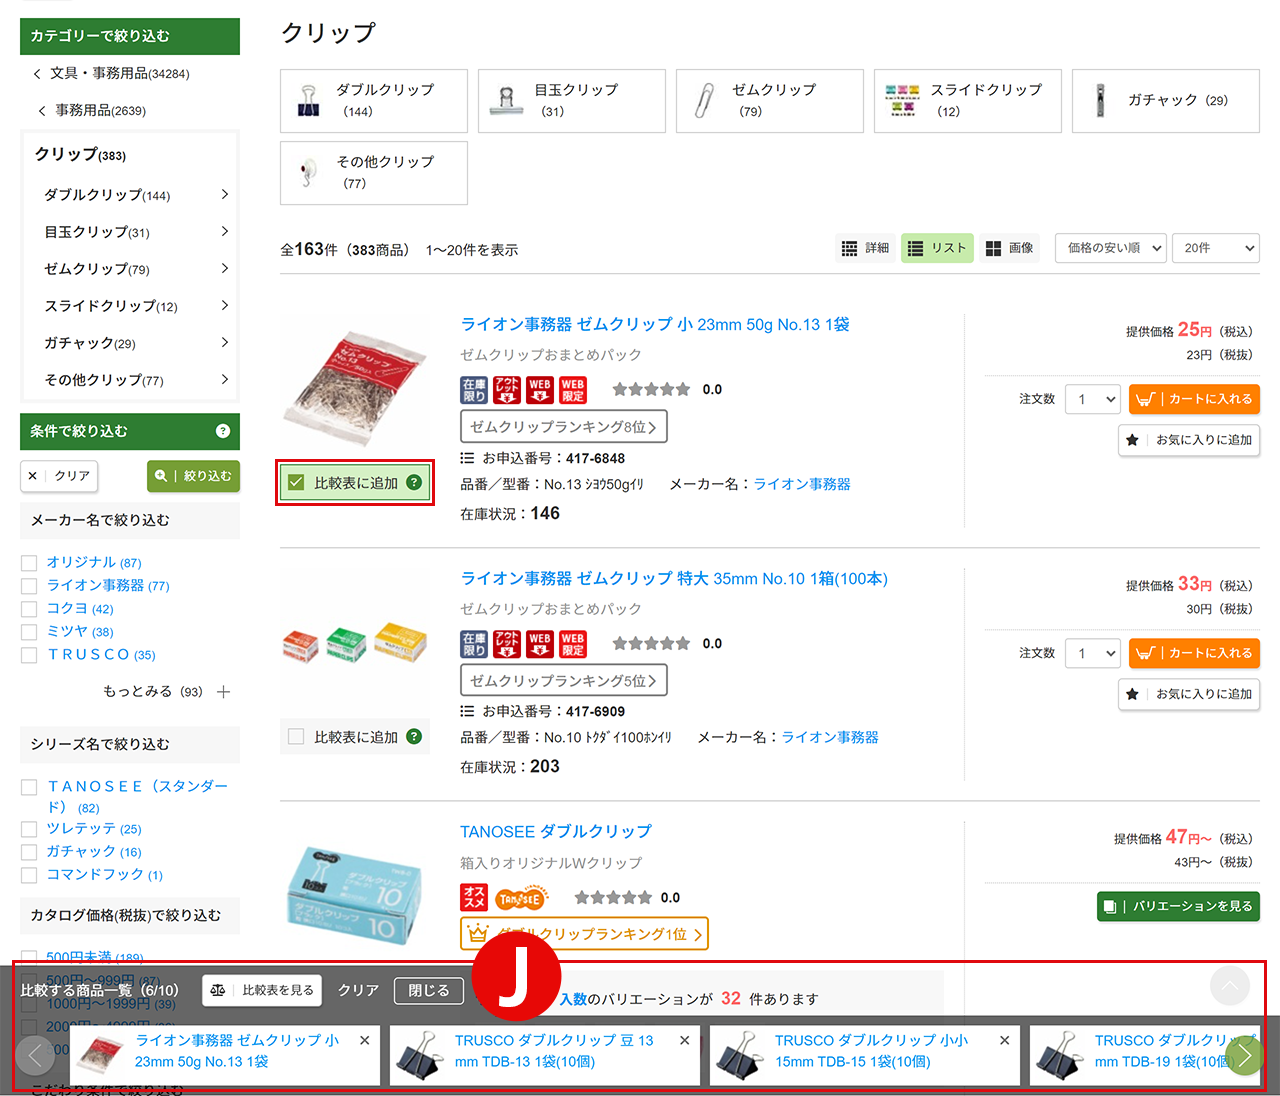The height and width of the screenshot is (1096, 1280).
Task: Show next items in comparison list
Action: point(1245,1055)
